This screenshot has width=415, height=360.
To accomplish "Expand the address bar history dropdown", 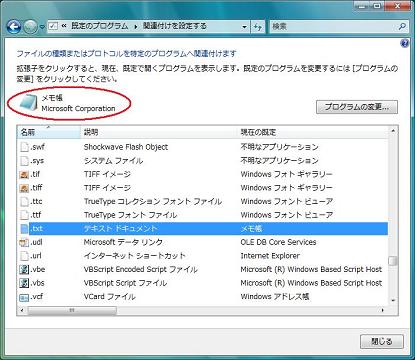I will (x=244, y=26).
